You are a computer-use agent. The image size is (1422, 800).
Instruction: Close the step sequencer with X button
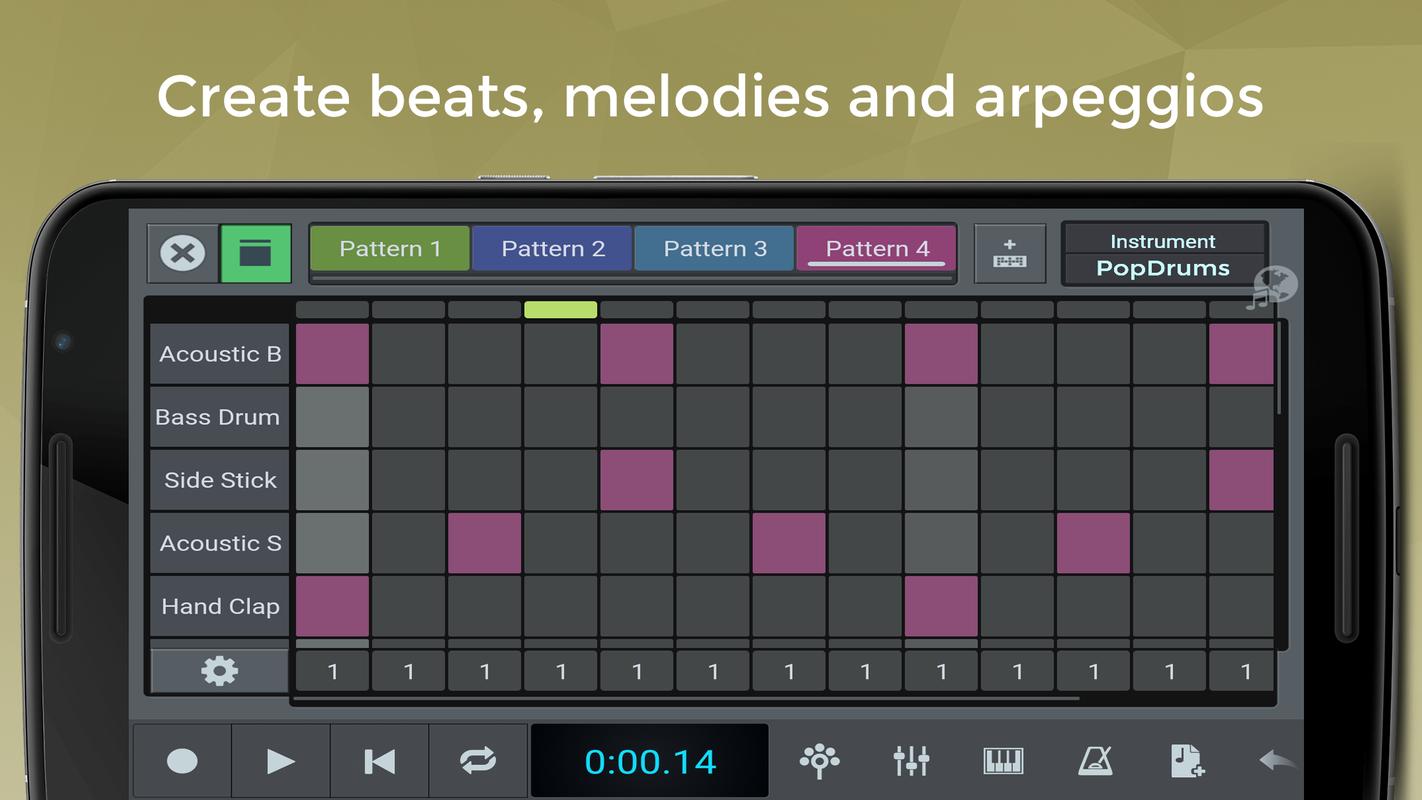pos(183,253)
